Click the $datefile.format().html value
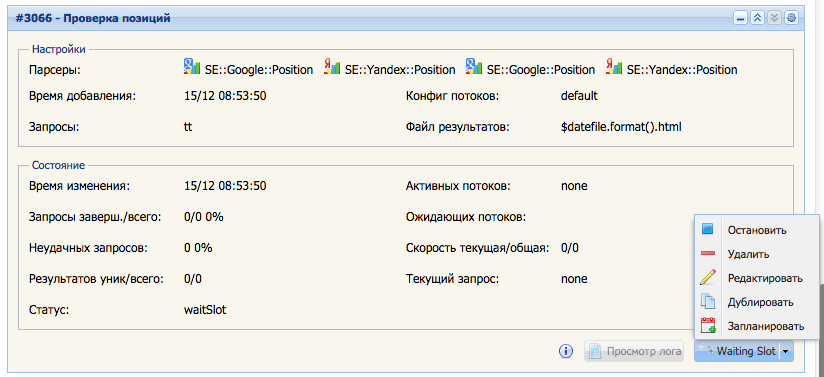The image size is (824, 377). (621, 127)
